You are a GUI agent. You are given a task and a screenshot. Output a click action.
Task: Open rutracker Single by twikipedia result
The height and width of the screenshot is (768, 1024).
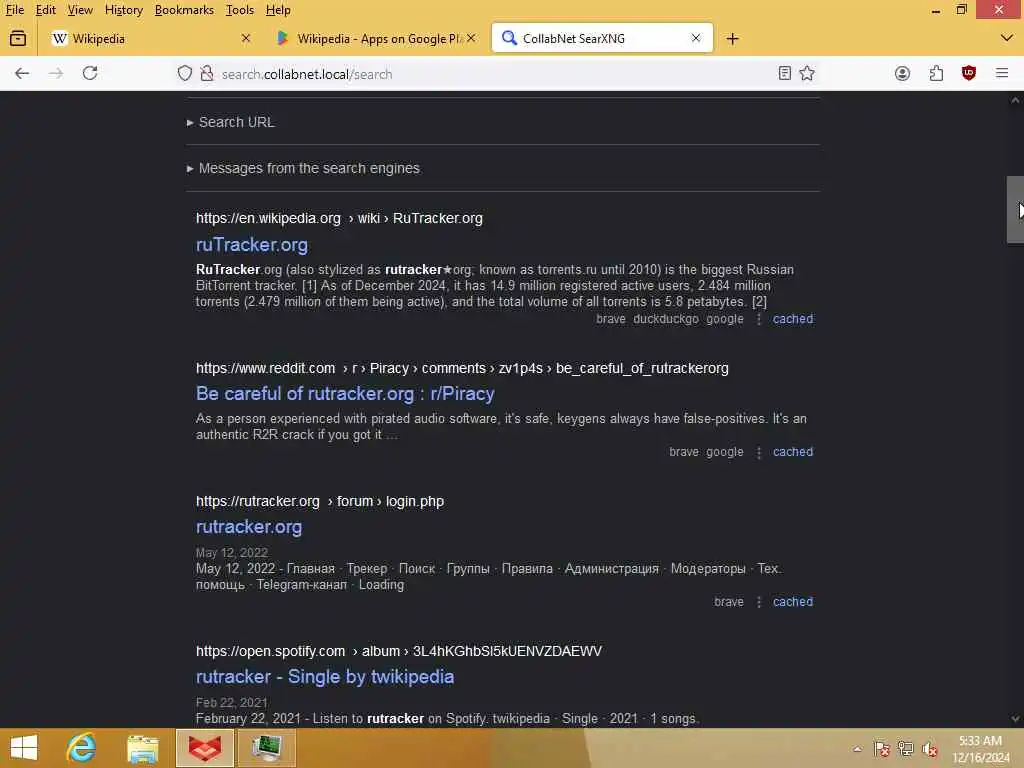coord(325,677)
